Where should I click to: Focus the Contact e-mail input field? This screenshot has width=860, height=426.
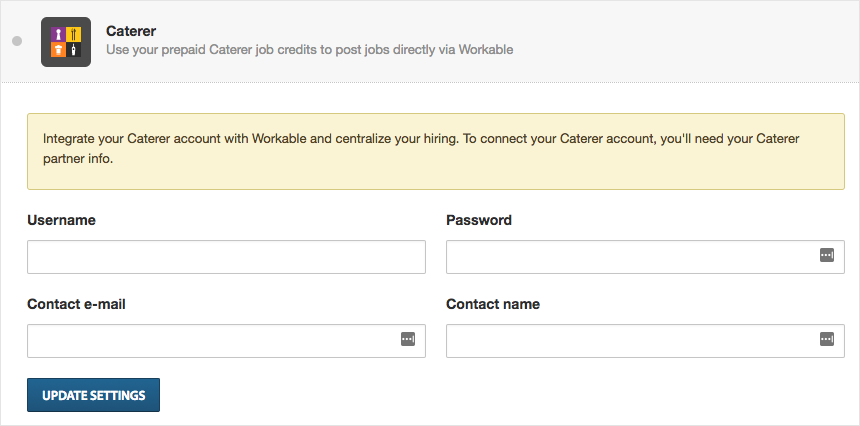[227, 340]
